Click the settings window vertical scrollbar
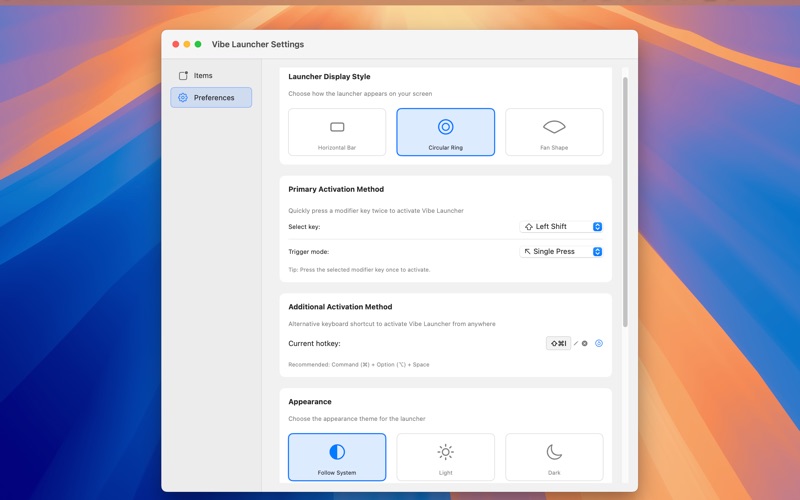 tap(625, 202)
